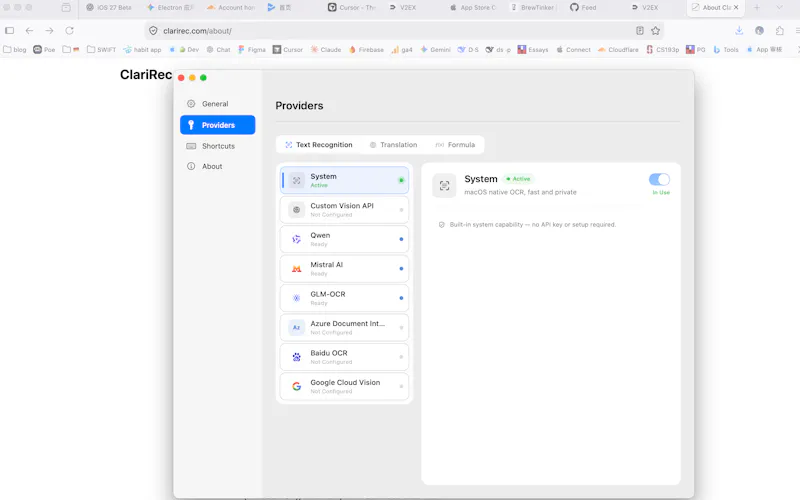Image resolution: width=800 pixels, height=500 pixels.
Task: Click 'macOS native OCR, fast and private' text
Action: (520, 192)
